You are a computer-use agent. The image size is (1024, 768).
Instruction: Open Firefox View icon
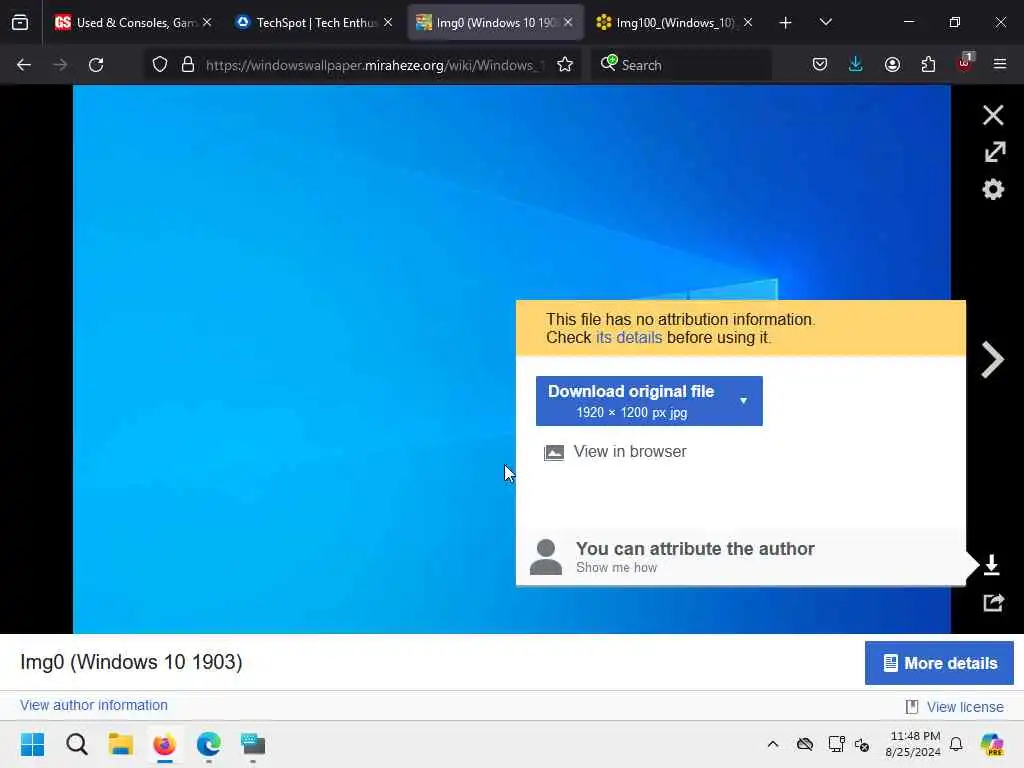coord(20,23)
